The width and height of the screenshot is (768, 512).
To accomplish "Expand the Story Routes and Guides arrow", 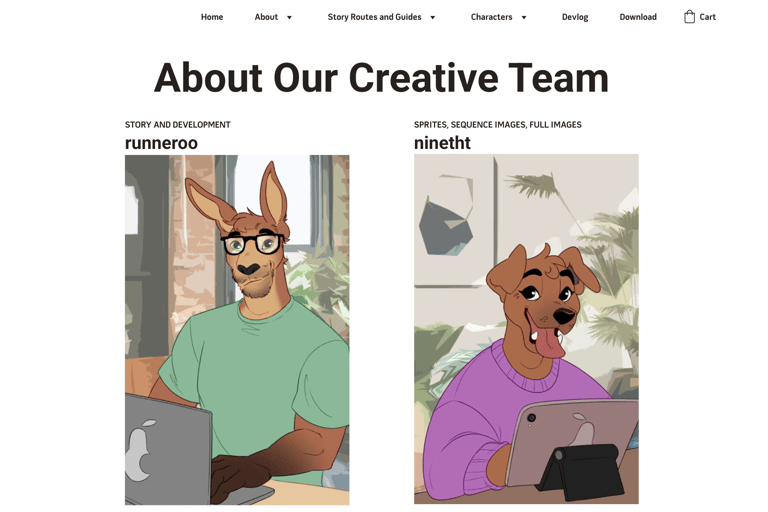I will point(432,18).
